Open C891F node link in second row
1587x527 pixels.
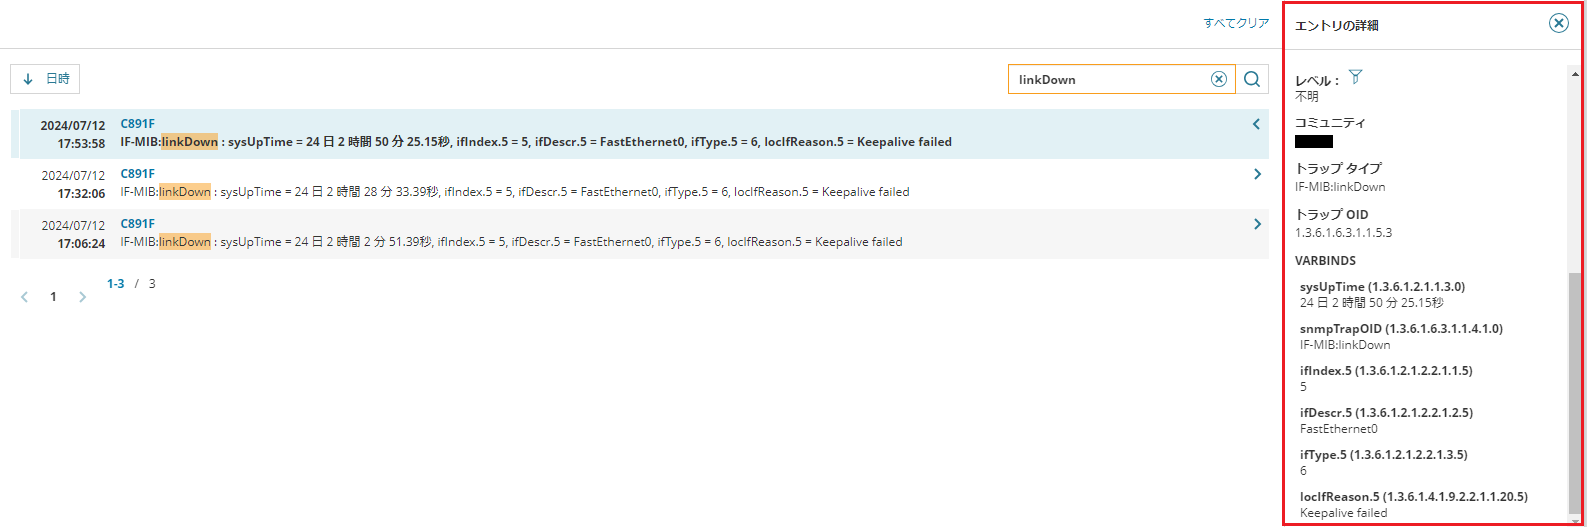(138, 174)
